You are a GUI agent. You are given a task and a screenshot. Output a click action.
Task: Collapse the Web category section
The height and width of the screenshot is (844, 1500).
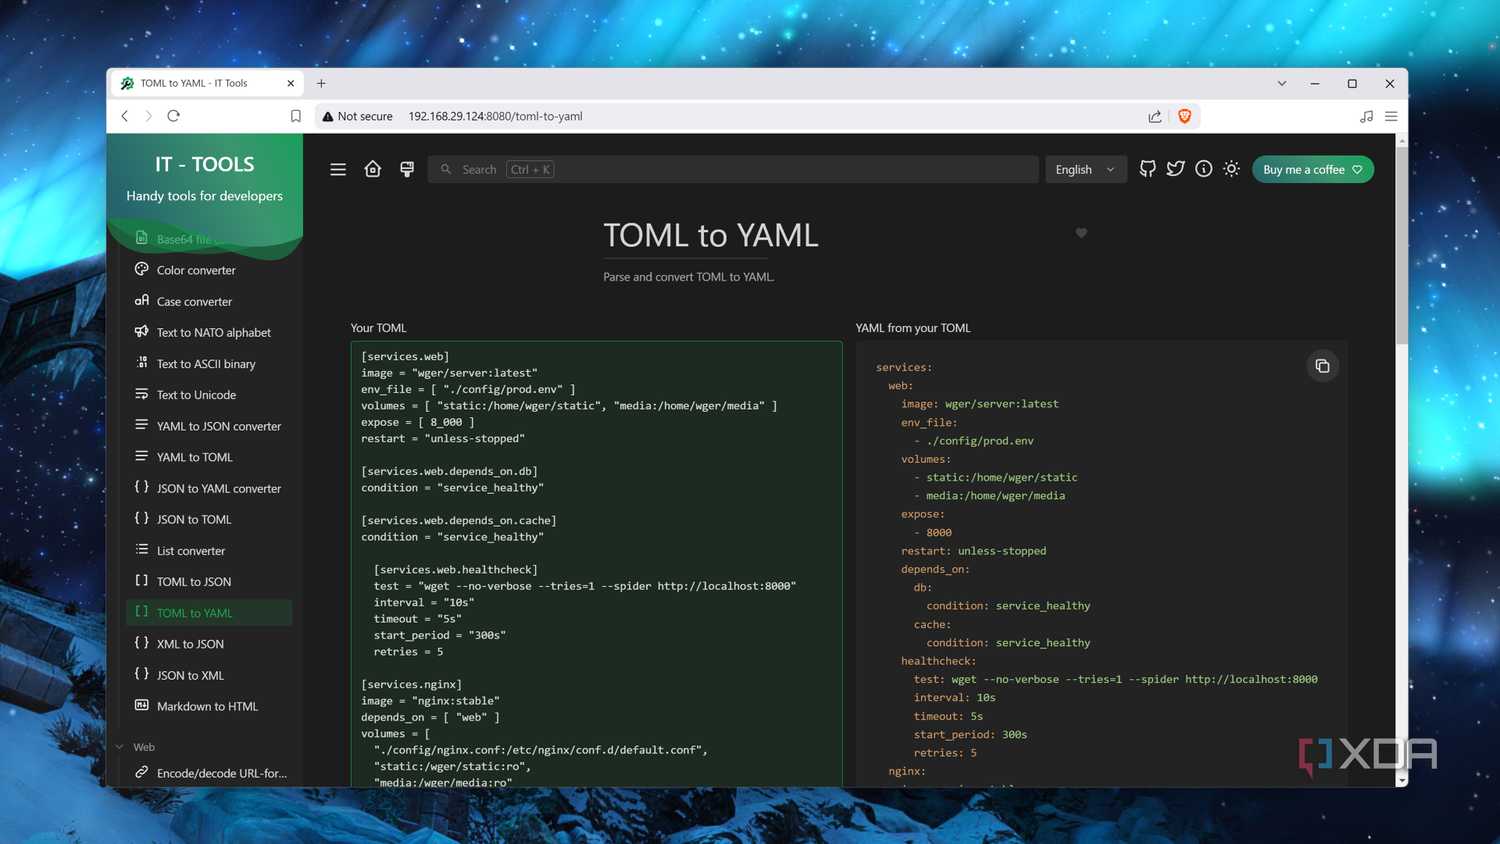[x=136, y=747]
